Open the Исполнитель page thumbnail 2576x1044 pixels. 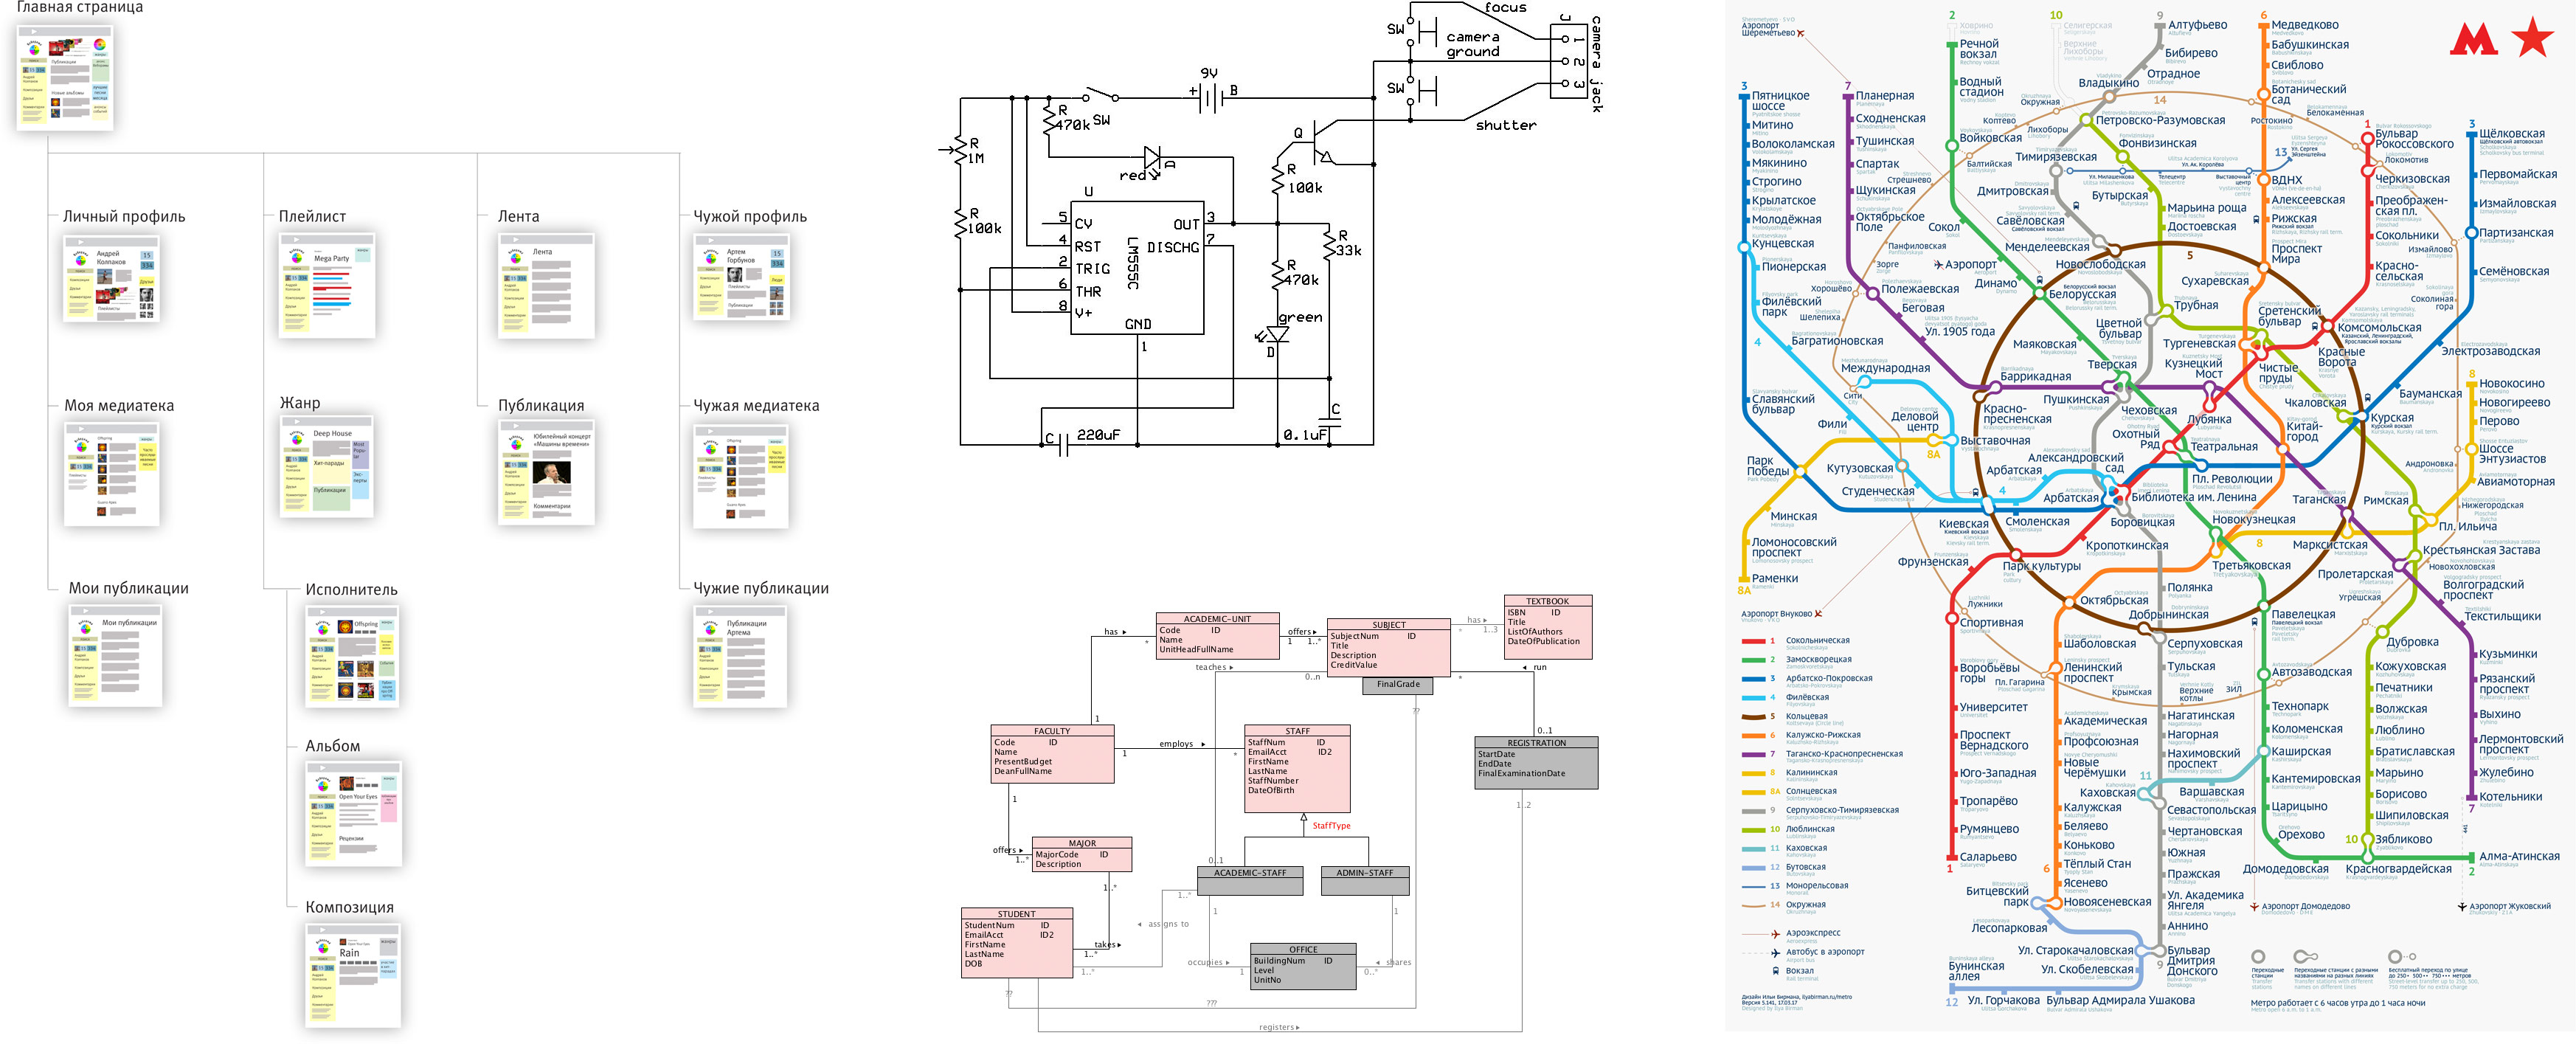(x=353, y=657)
